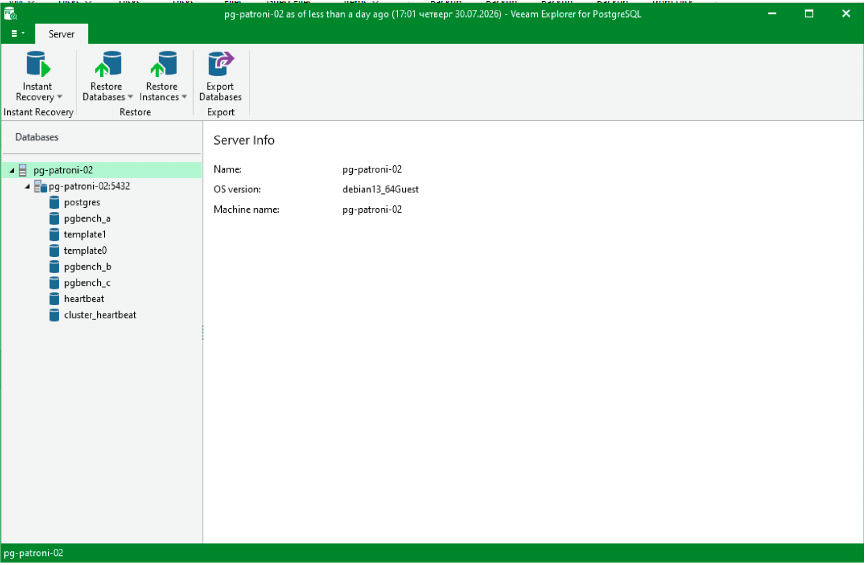This screenshot has height=565, width=865.
Task: Click the Restore Databases icon
Action: (x=108, y=65)
